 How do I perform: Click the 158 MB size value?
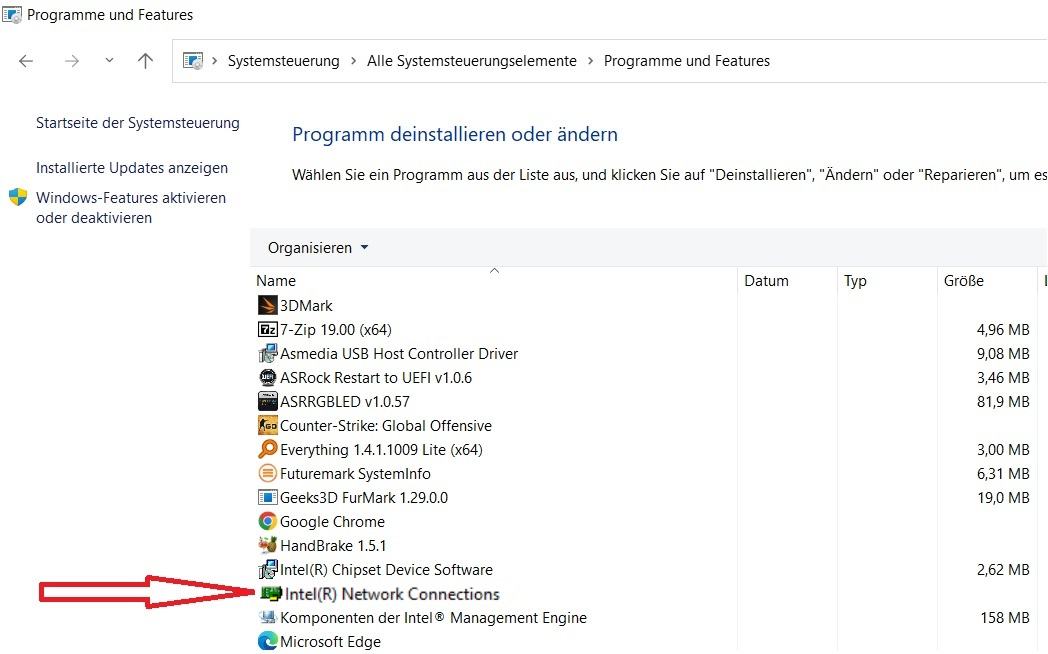[x=1005, y=618]
